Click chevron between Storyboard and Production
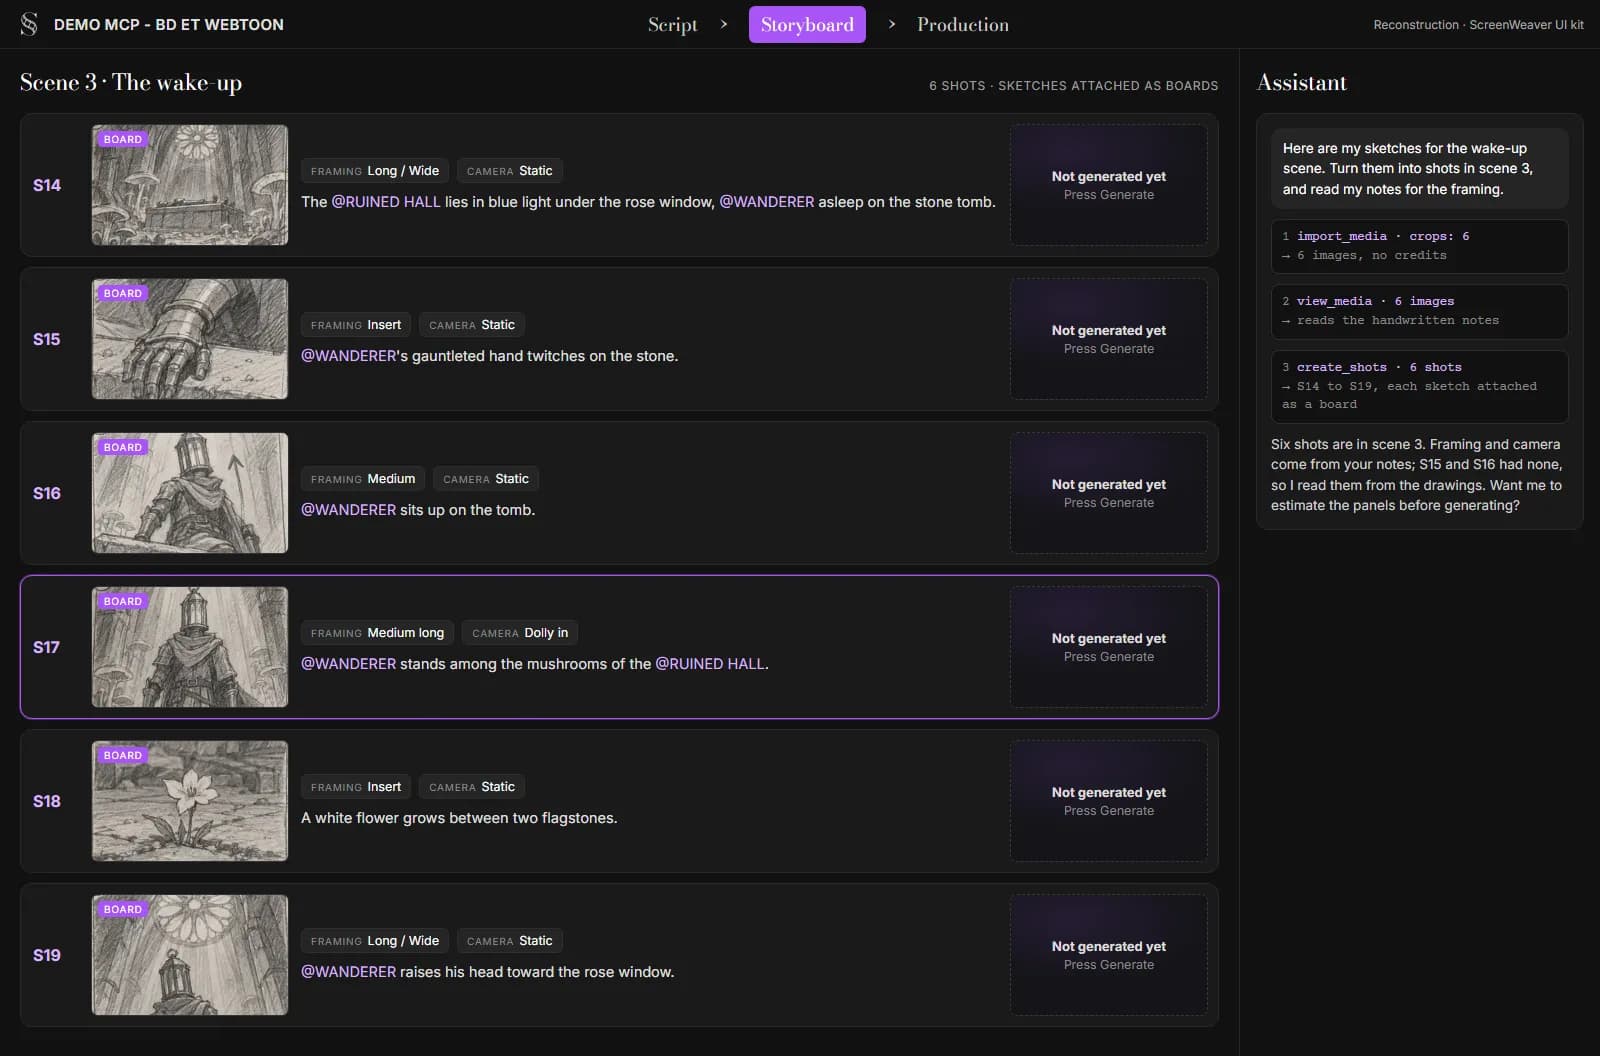Screen dimensions: 1600x1056 pos(892,24)
